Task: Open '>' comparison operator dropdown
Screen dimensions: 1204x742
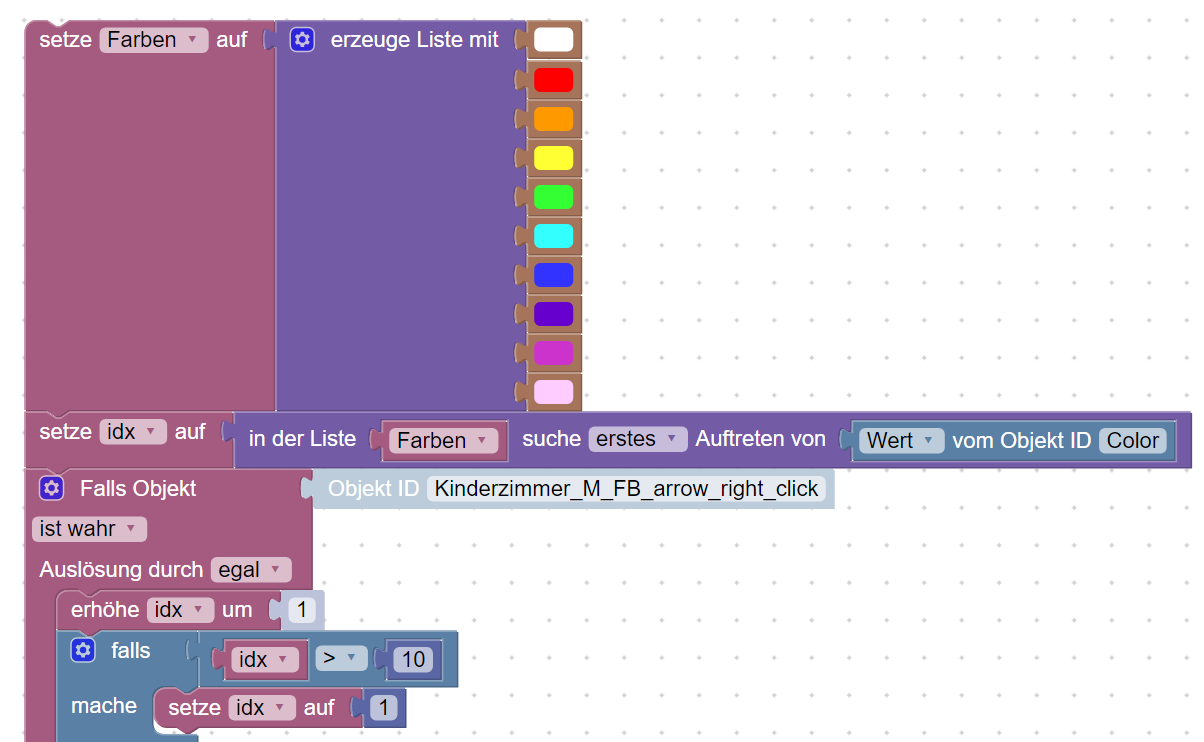Action: click(341, 659)
